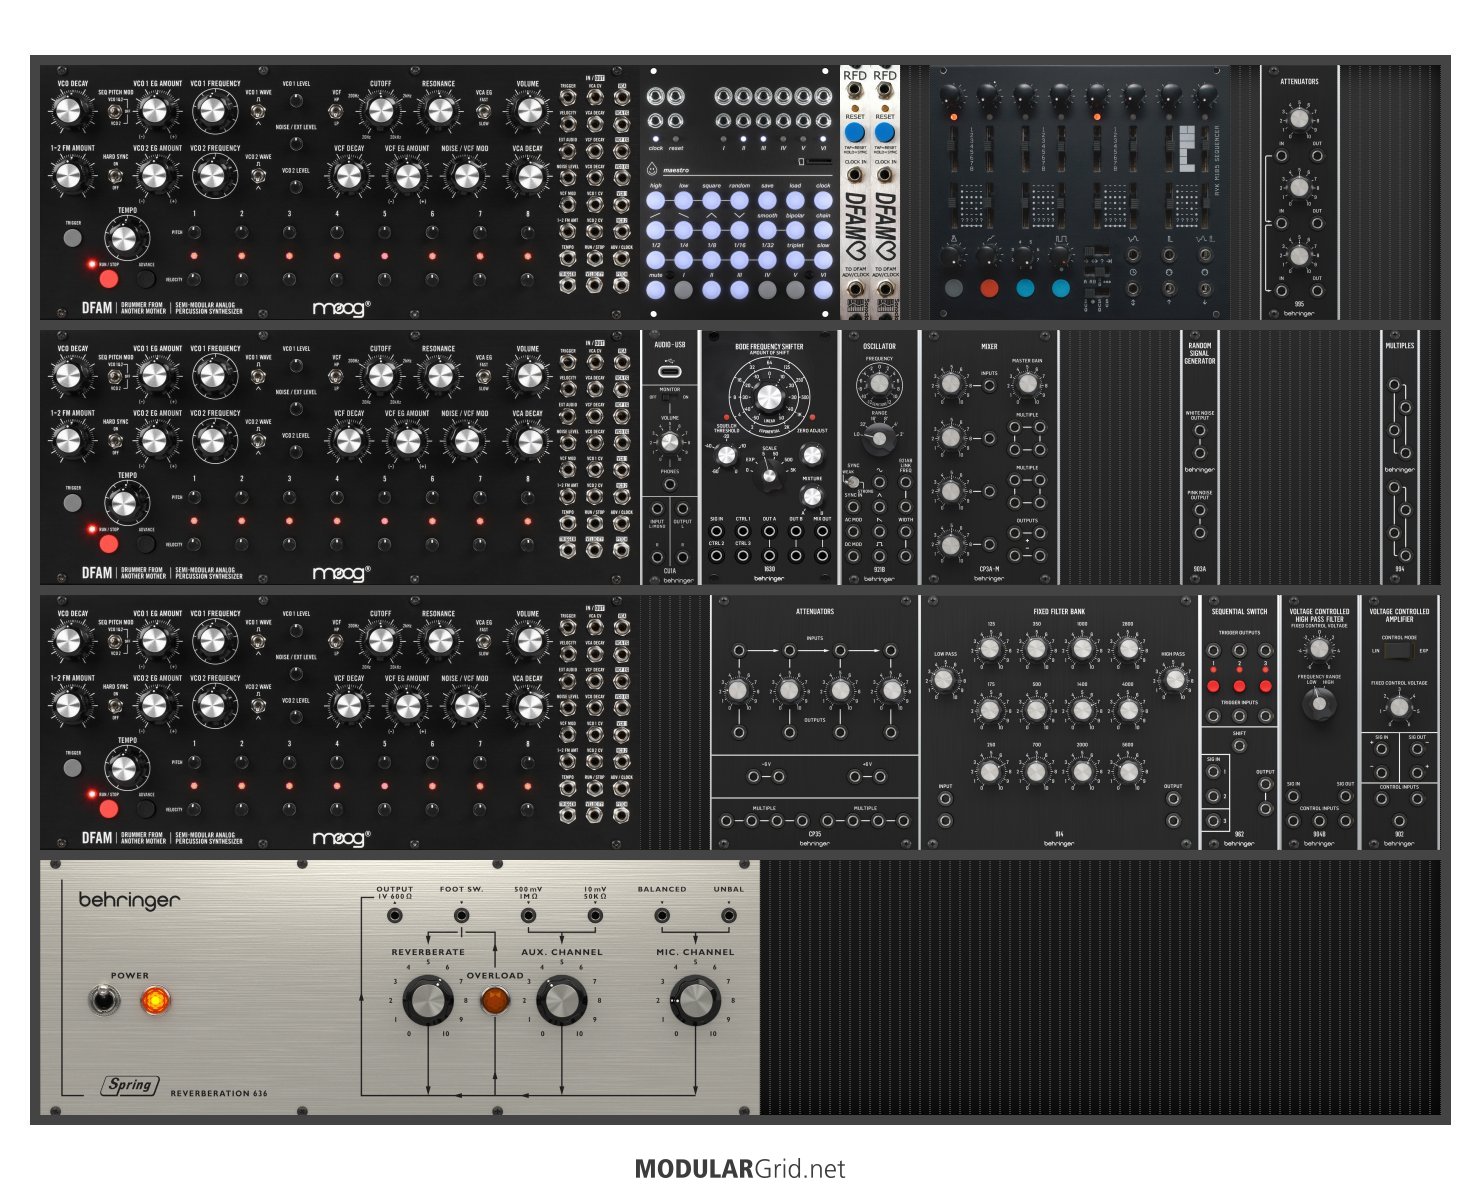The height and width of the screenshot is (1190, 1481).
Task: Click the Phones jack on the Audio-USB module
Action: coord(669,485)
